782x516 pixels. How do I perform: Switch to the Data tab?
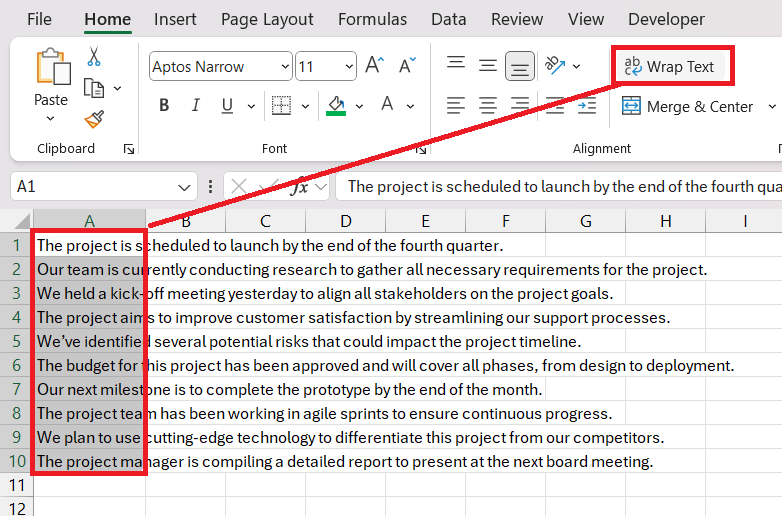[449, 19]
